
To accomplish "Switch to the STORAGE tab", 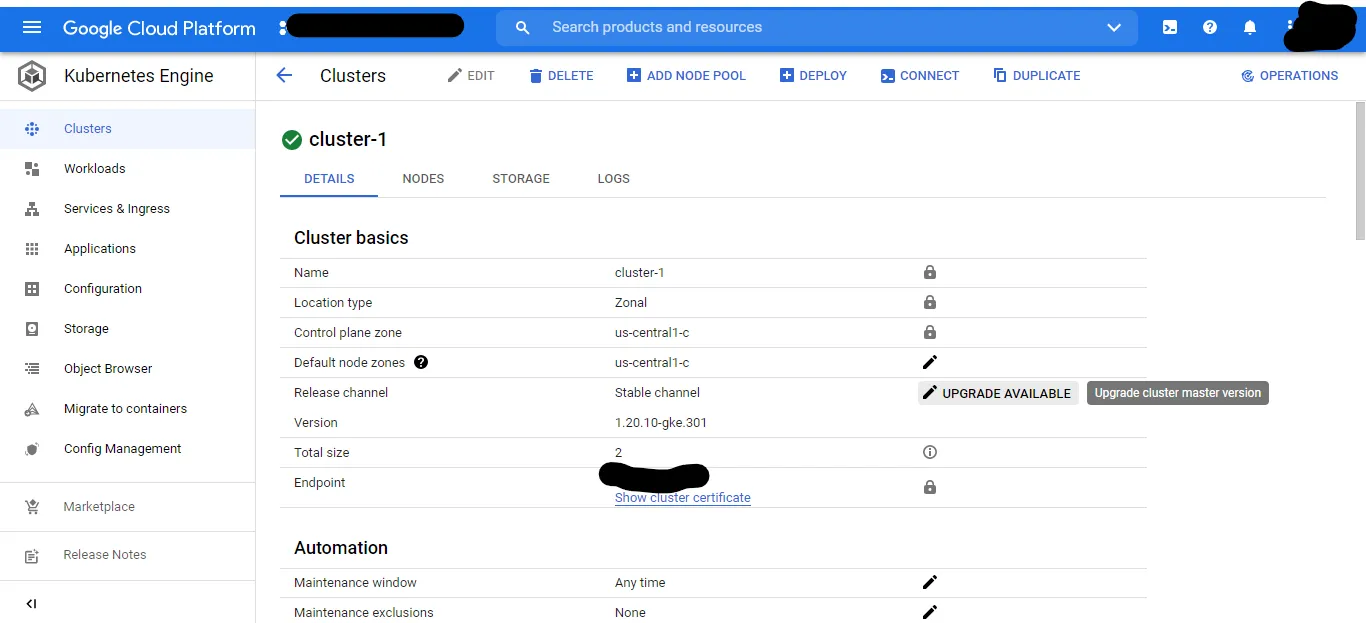I will click(x=521, y=179).
